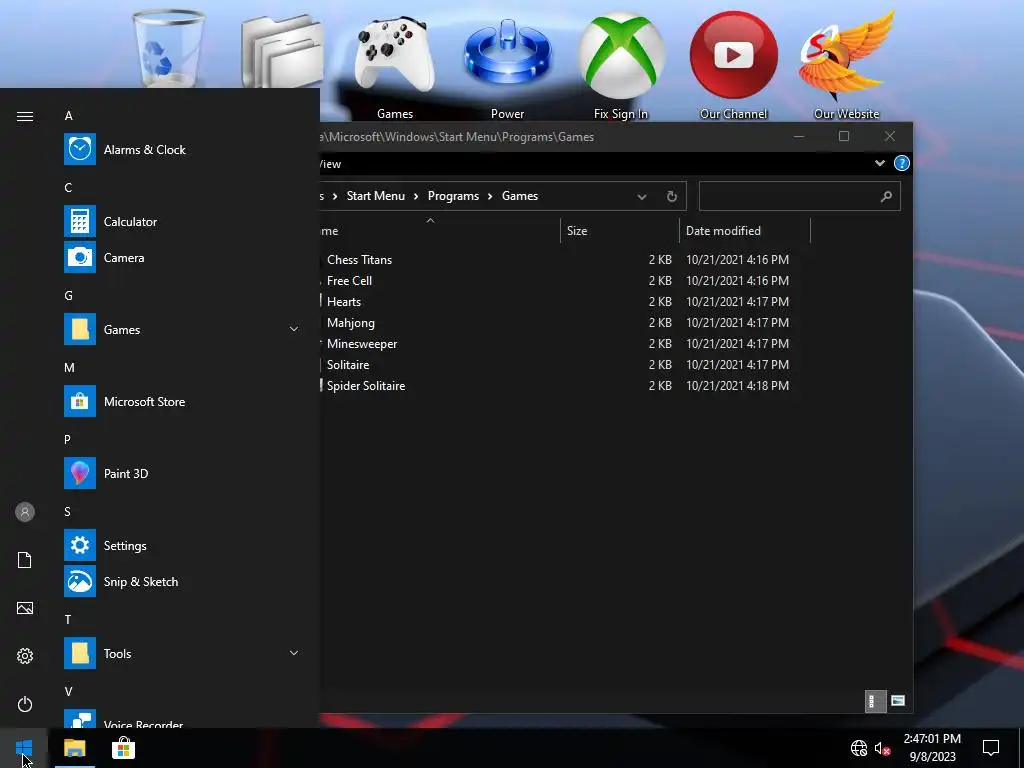
Task: Click the search box in Explorer
Action: click(x=799, y=196)
